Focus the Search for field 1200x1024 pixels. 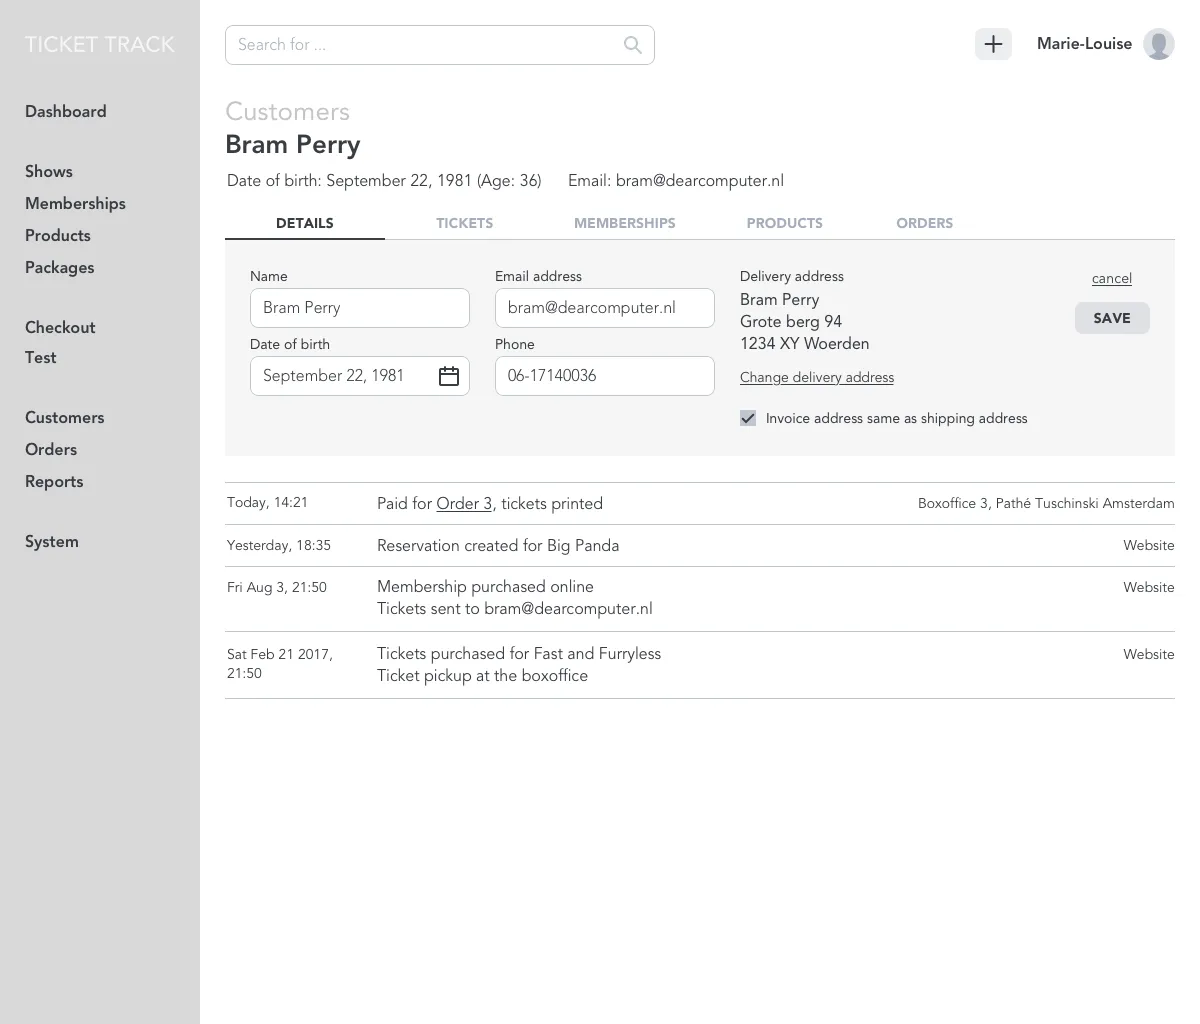pyautogui.click(x=440, y=45)
